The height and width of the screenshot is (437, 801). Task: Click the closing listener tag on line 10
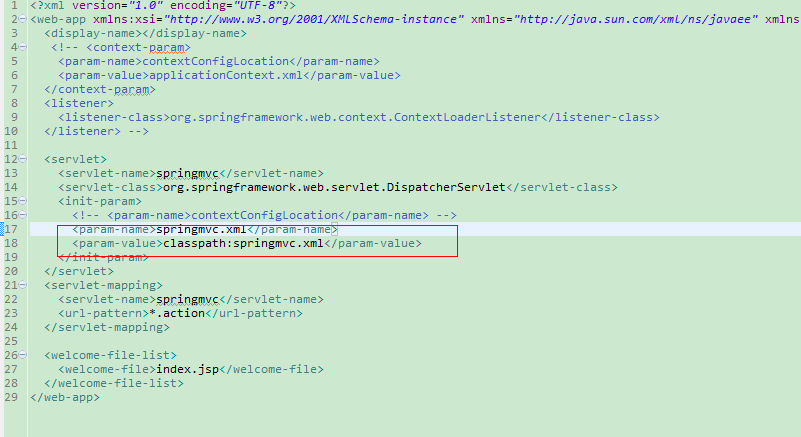point(82,131)
